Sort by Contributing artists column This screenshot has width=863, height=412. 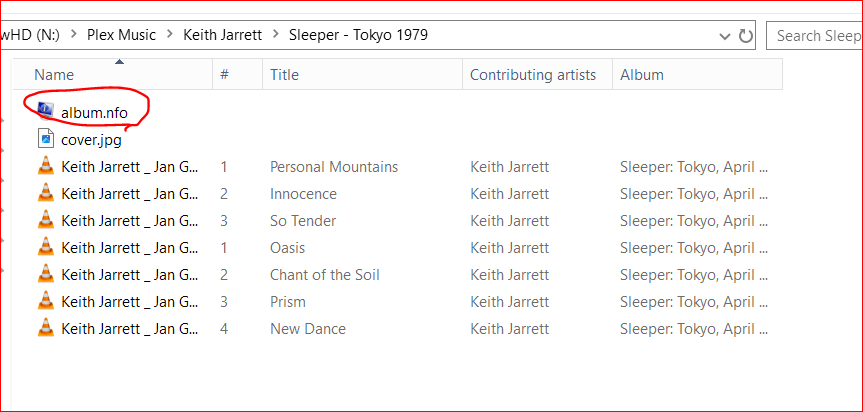[x=533, y=74]
